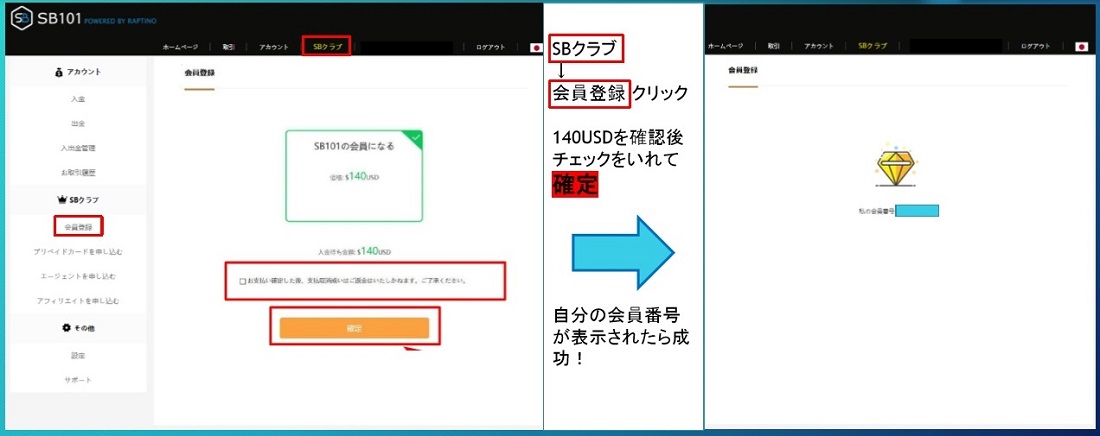1100x436 pixels.
Task: Open 出金 in the sidebar
Action: coord(78,124)
